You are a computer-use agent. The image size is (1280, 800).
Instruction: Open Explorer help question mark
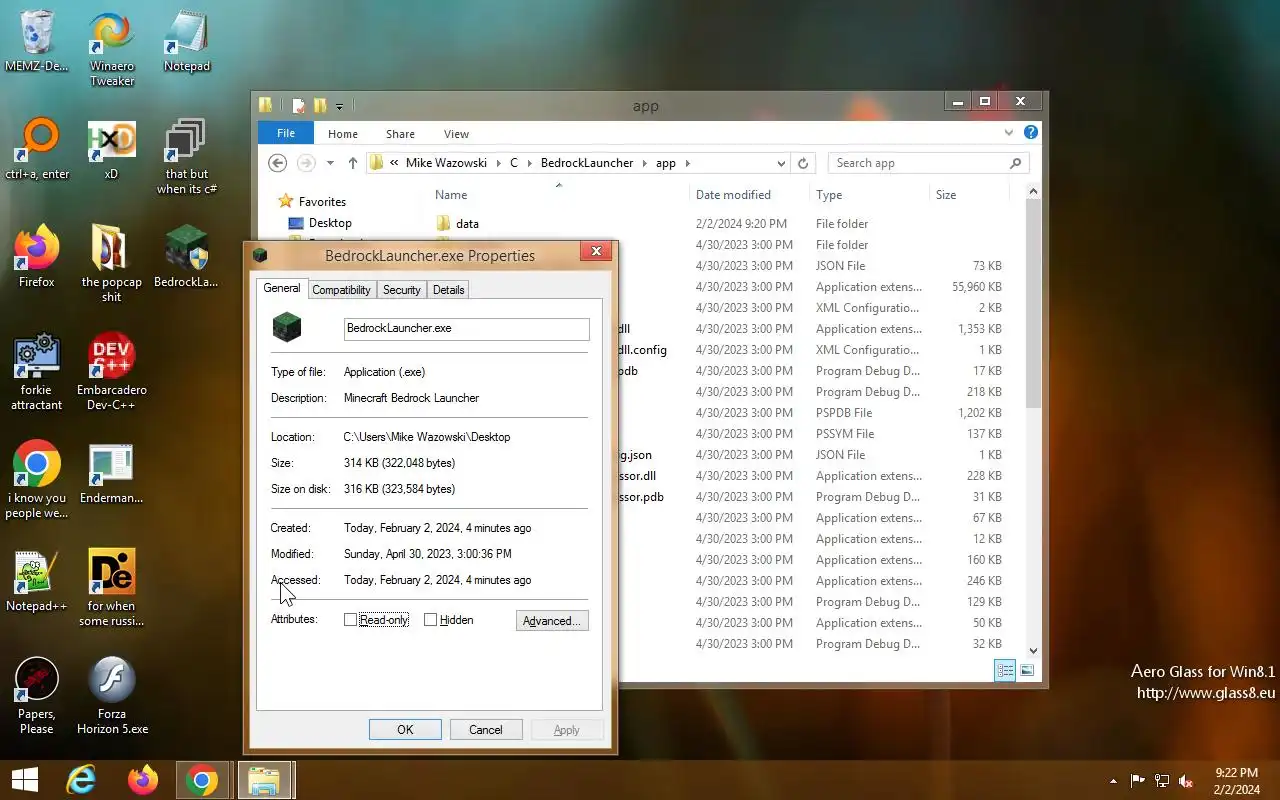coord(1031,132)
